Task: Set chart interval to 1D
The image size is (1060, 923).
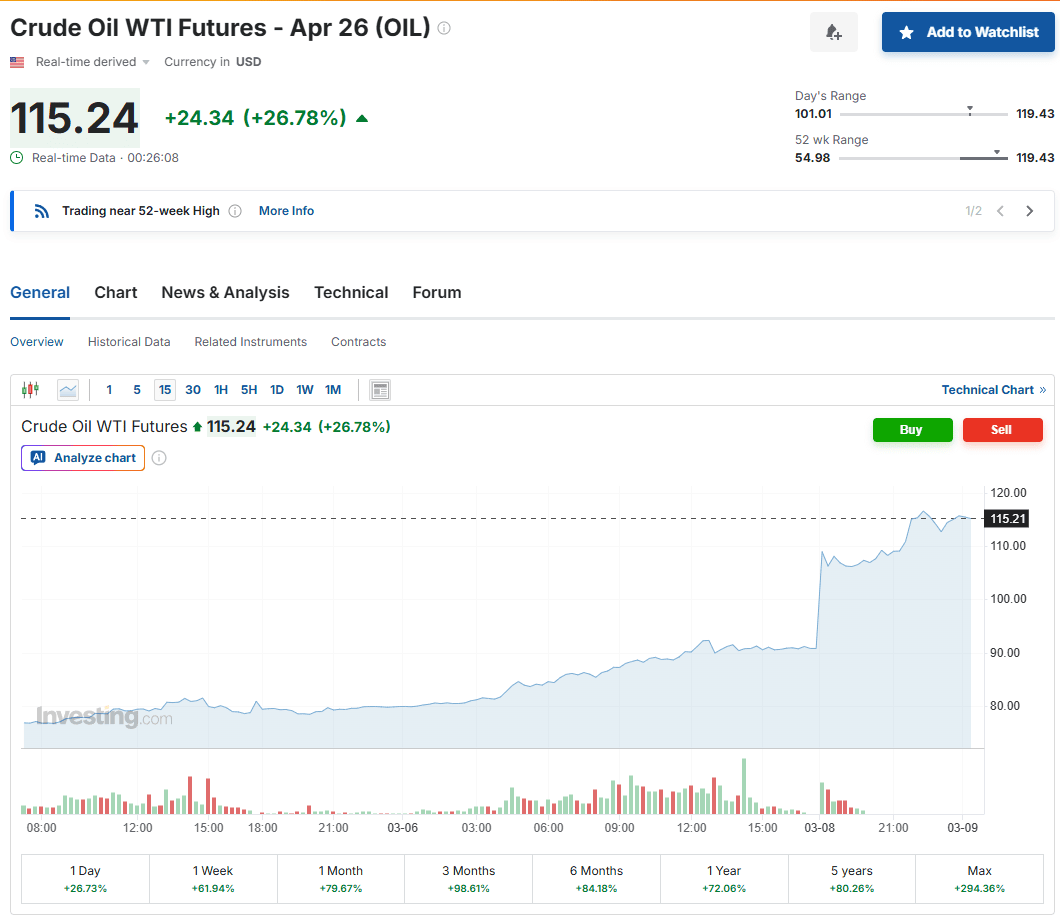Action: tap(277, 390)
